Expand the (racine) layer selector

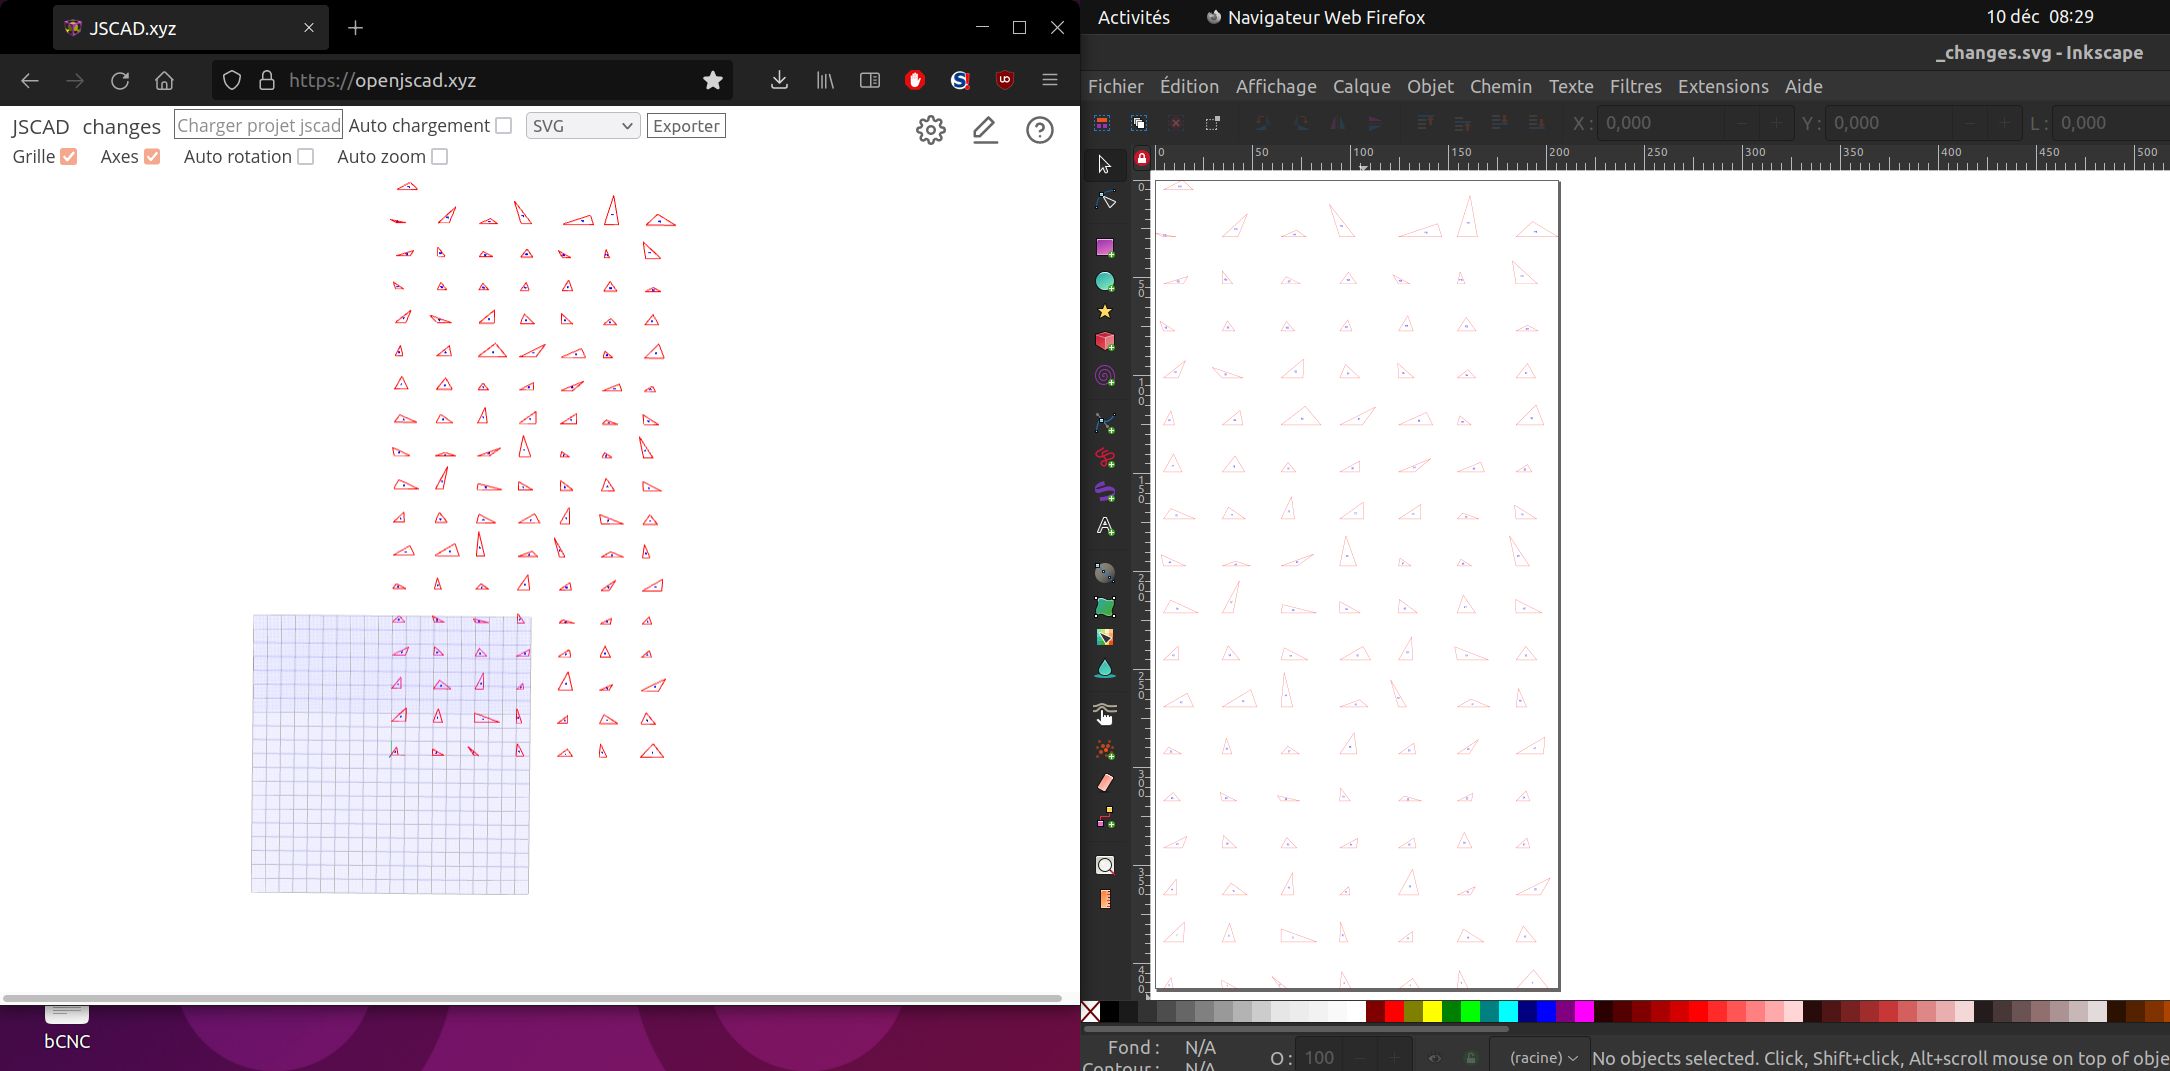point(1540,1057)
